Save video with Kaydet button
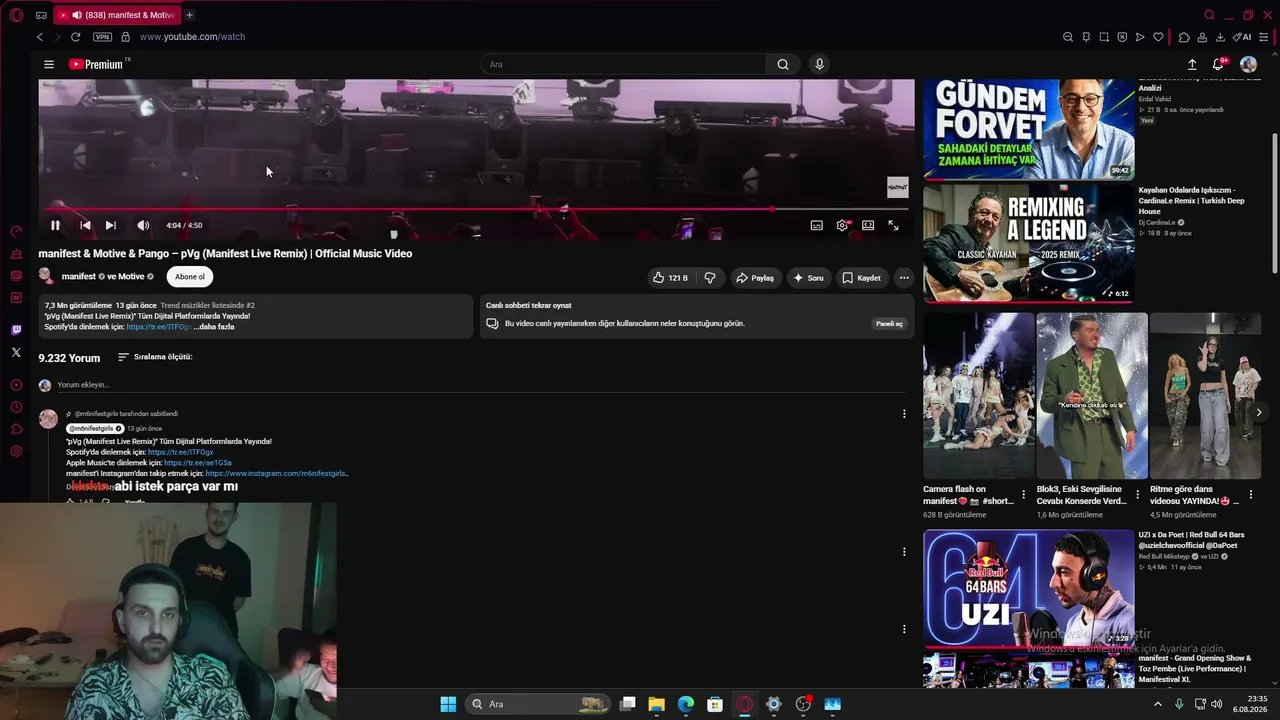1280x720 pixels. [861, 277]
